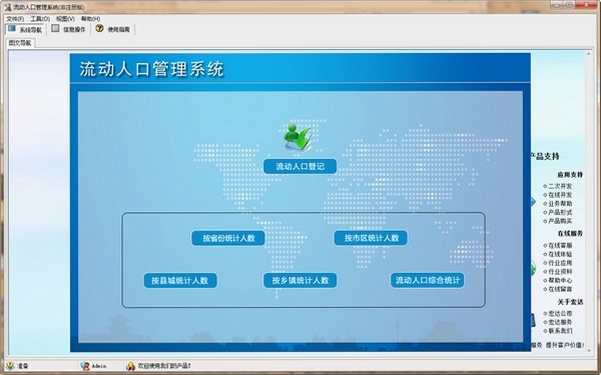Click the 准备 status bar icon
Image resolution: width=601 pixels, height=375 pixels.
10,366
